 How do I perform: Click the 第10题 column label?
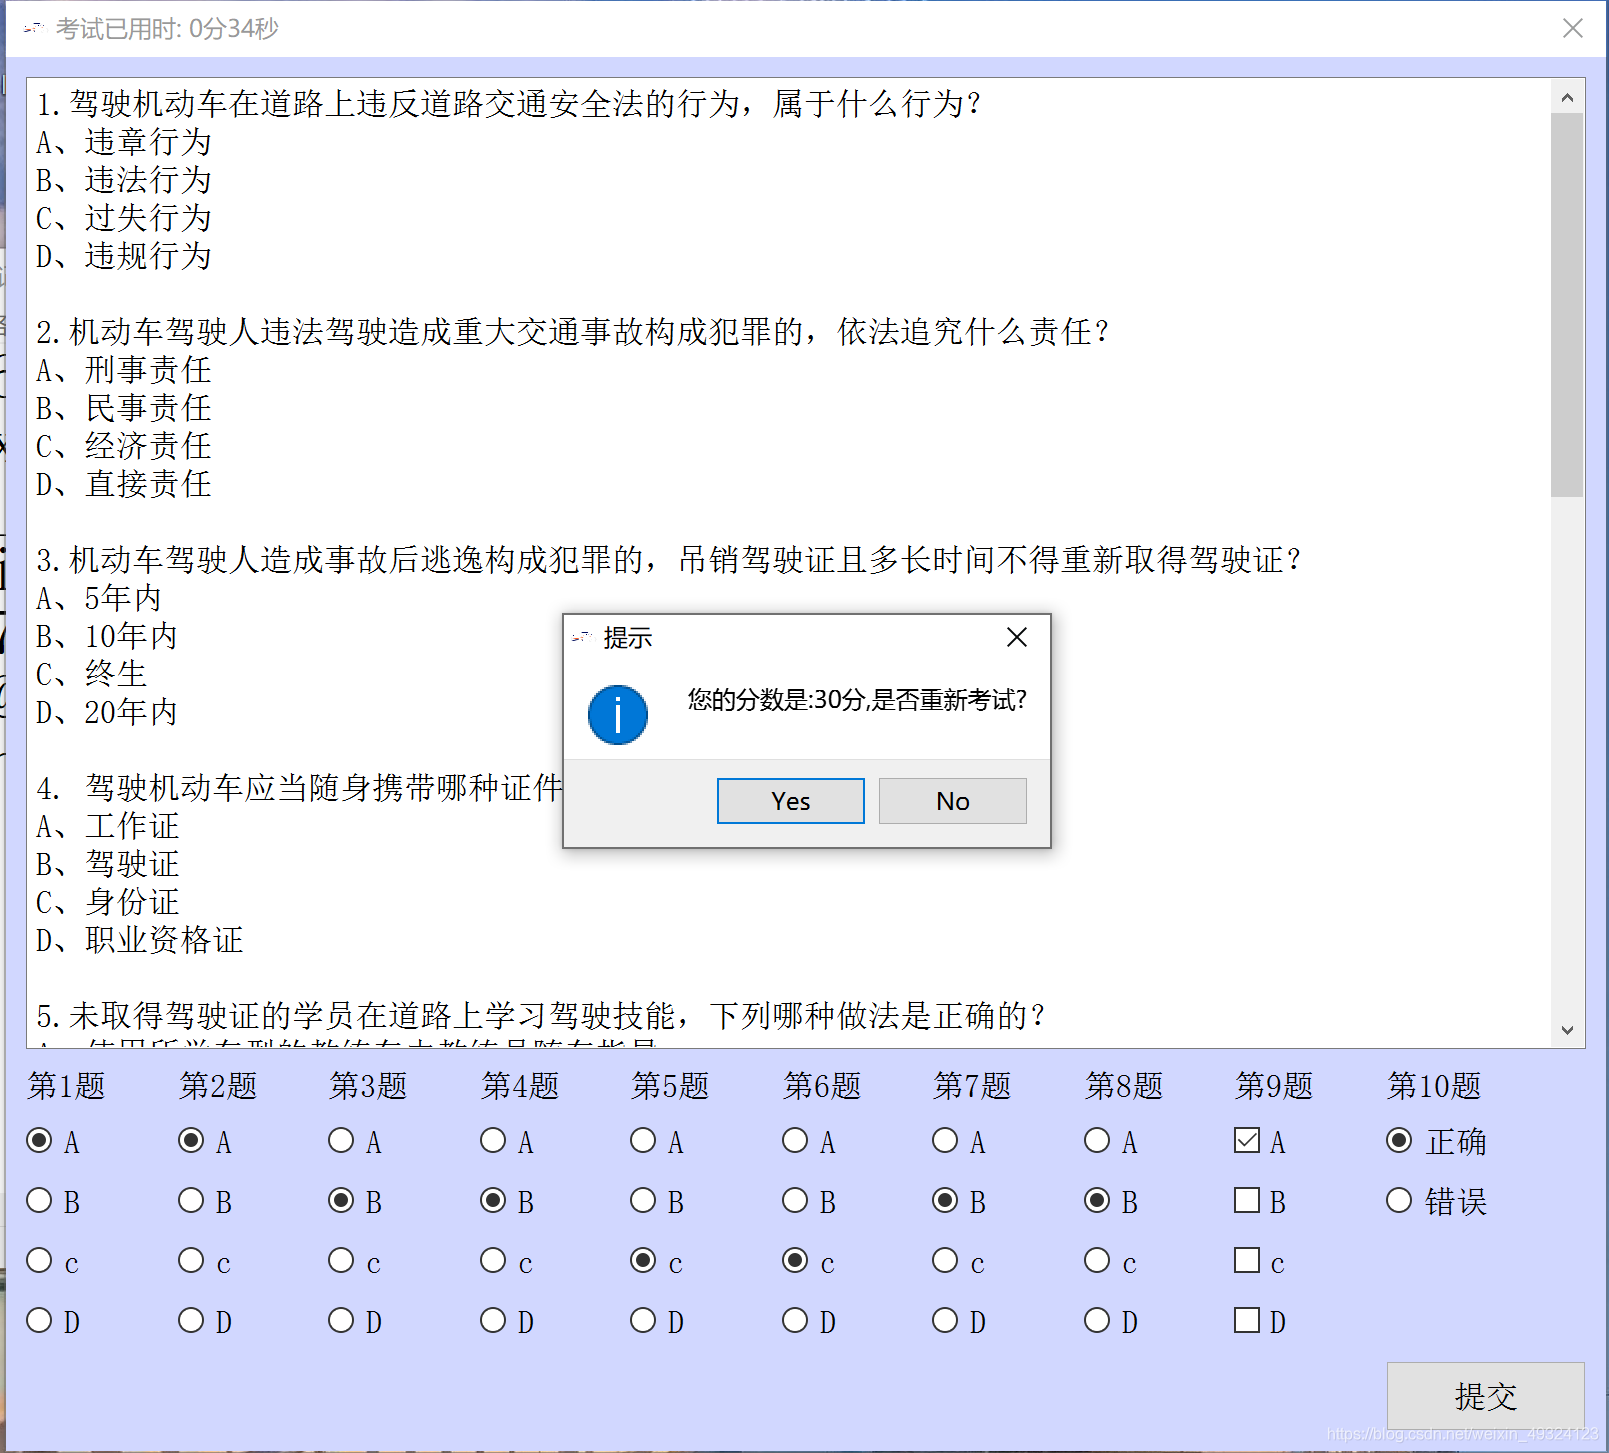tap(1434, 1086)
